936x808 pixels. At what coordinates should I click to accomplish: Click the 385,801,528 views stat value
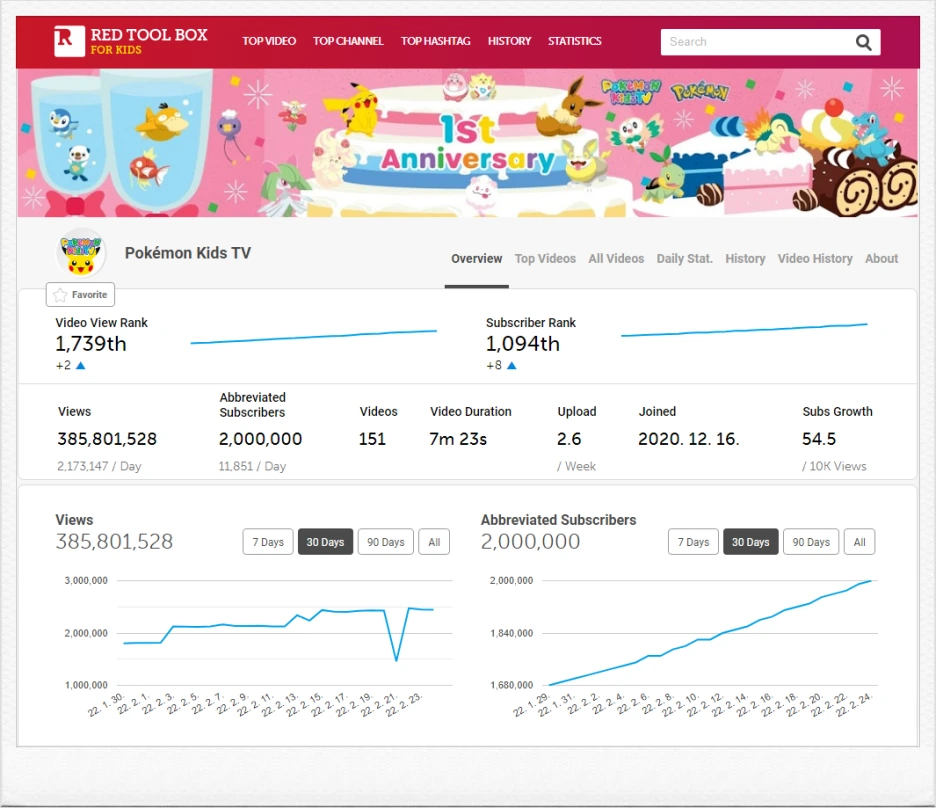(107, 439)
